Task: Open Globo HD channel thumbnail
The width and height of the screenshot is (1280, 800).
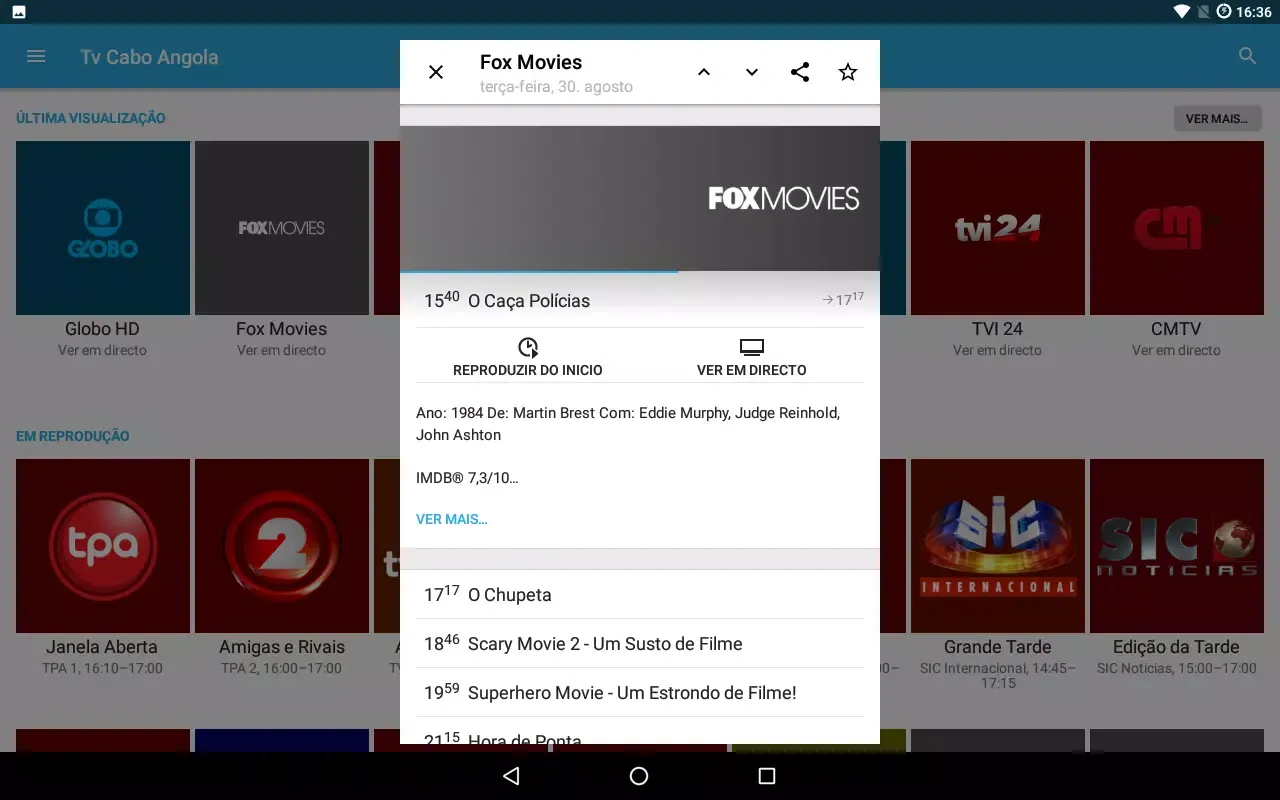Action: 103,228
